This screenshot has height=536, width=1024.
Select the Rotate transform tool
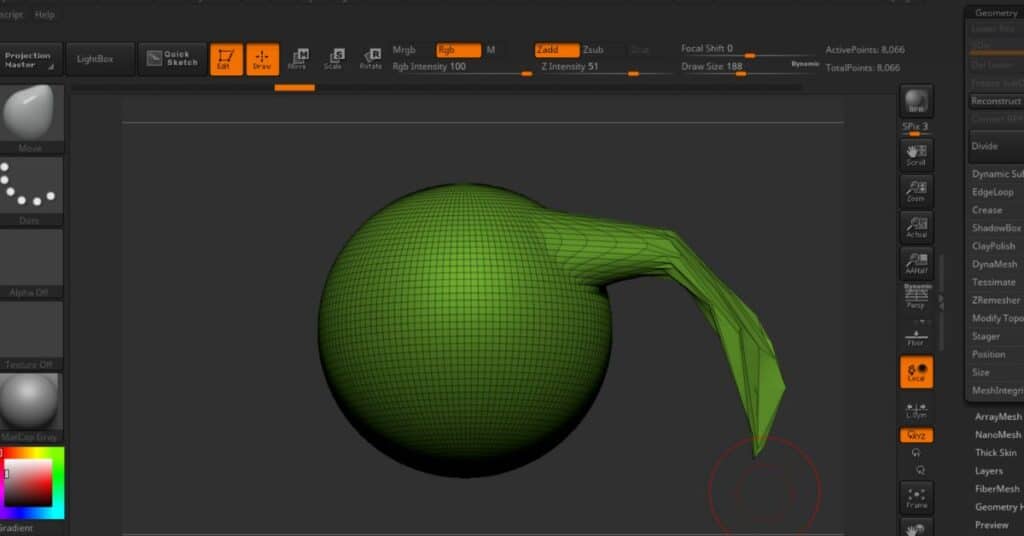tap(371, 58)
